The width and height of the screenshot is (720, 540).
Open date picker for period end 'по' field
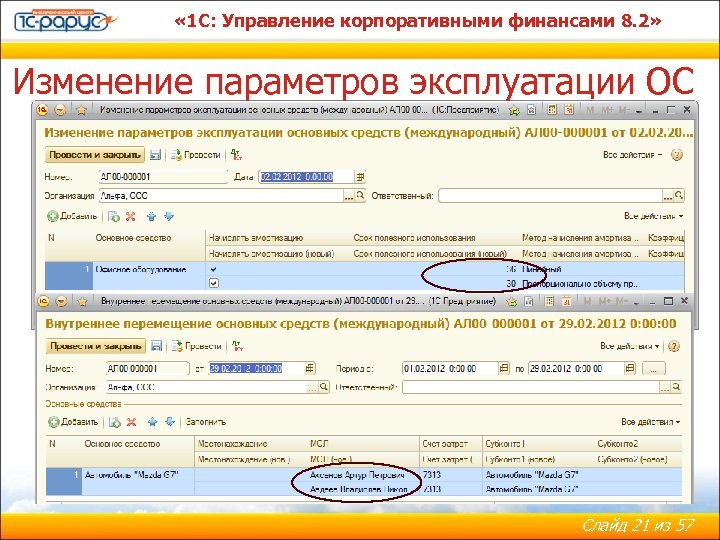click(x=630, y=368)
